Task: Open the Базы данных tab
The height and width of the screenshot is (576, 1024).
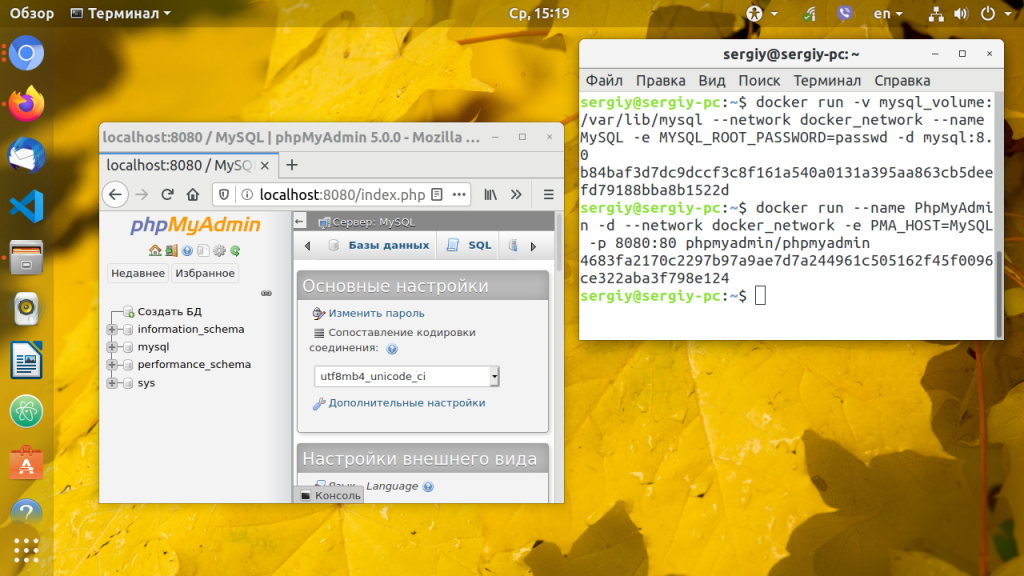Action: pyautogui.click(x=379, y=246)
